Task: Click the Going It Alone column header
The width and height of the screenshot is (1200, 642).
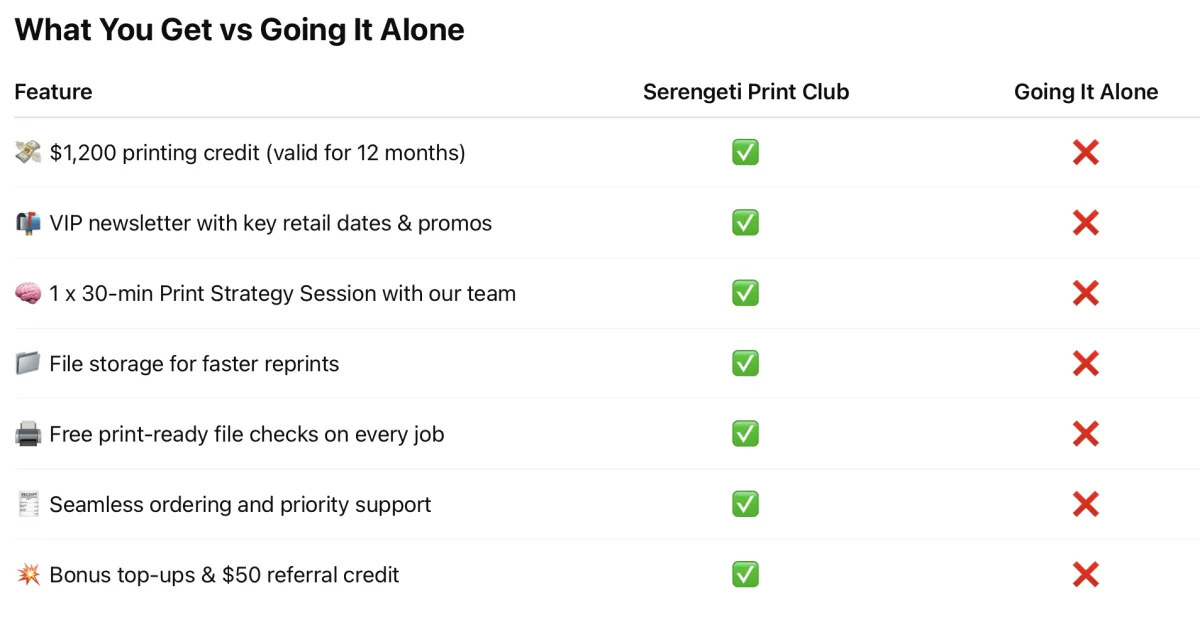Action: [1086, 92]
